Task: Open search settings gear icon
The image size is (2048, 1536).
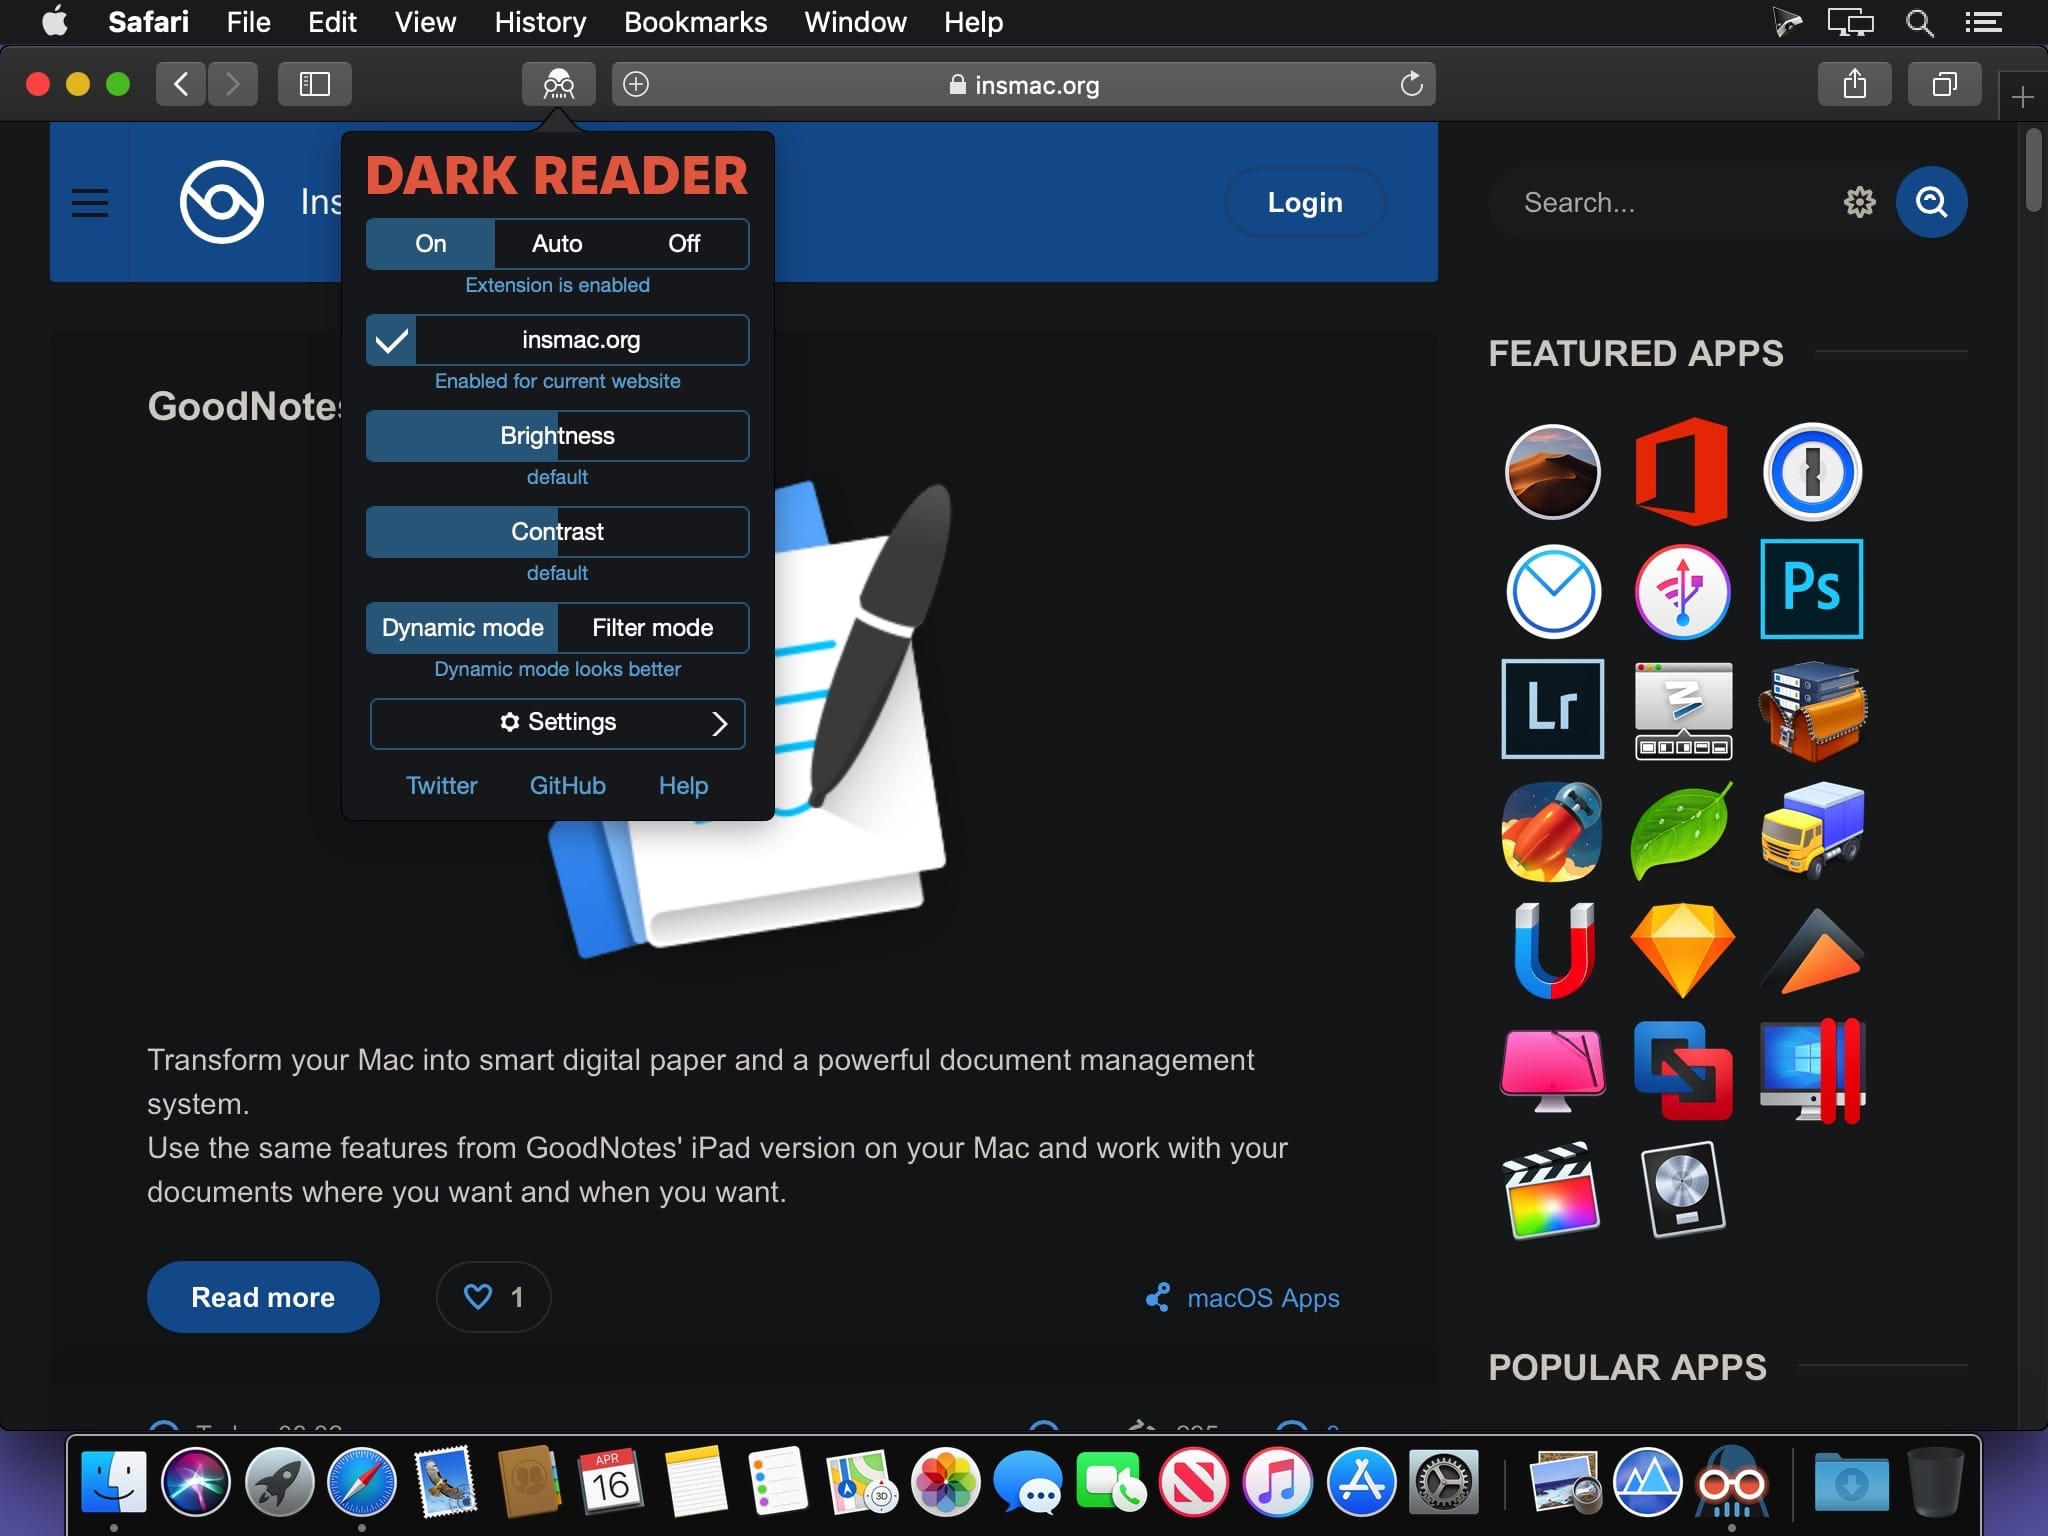Action: coord(1859,202)
